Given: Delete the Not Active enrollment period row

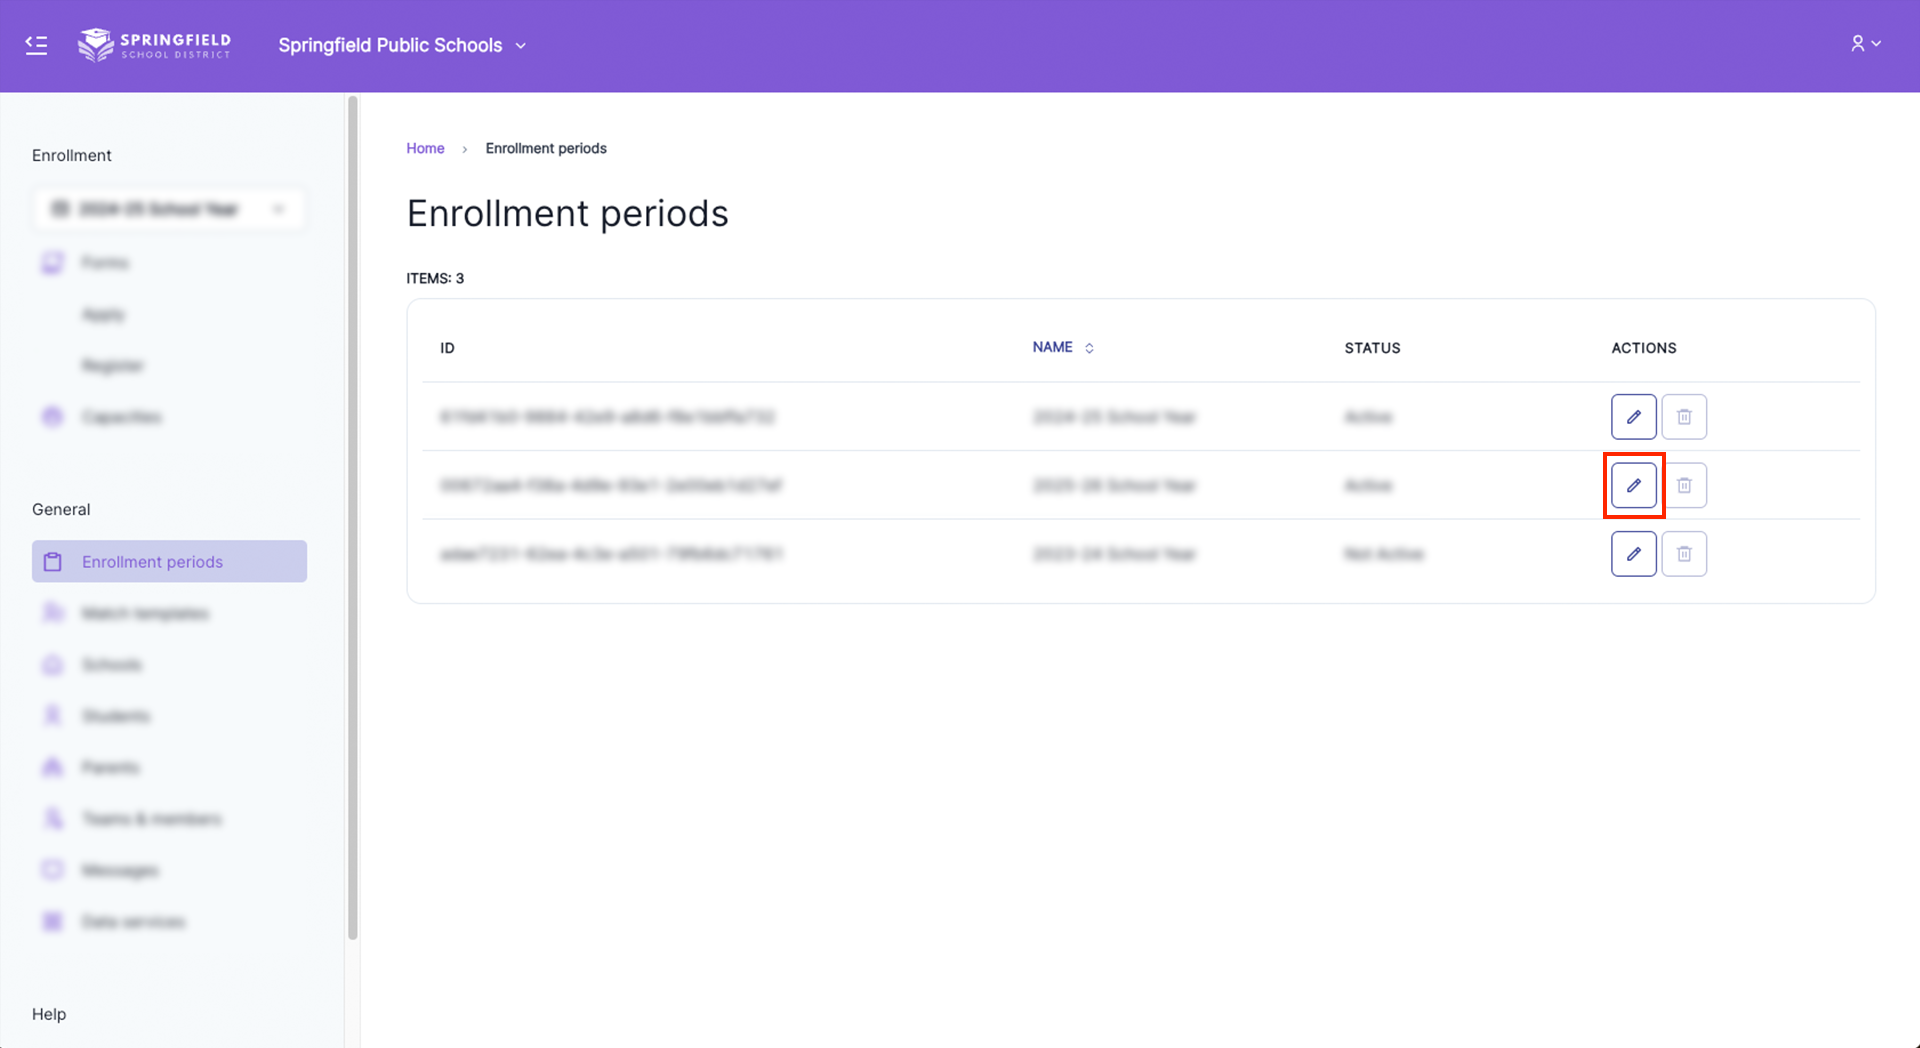Looking at the screenshot, I should pos(1684,554).
